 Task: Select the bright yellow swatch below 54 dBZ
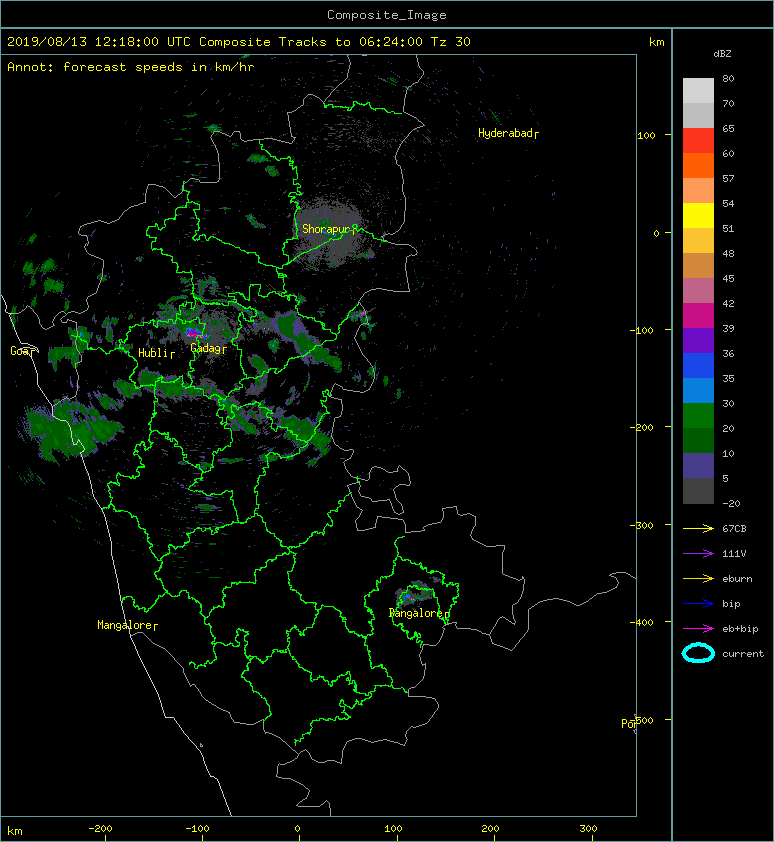(x=698, y=216)
